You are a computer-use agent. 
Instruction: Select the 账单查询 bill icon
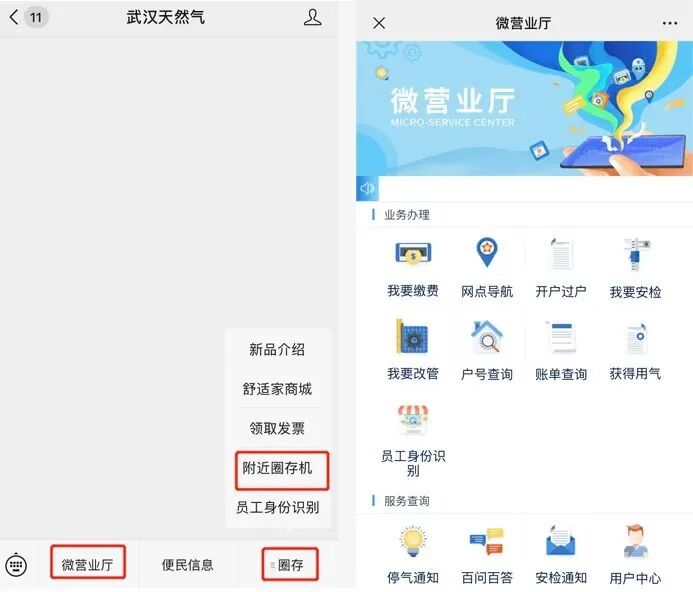(561, 337)
